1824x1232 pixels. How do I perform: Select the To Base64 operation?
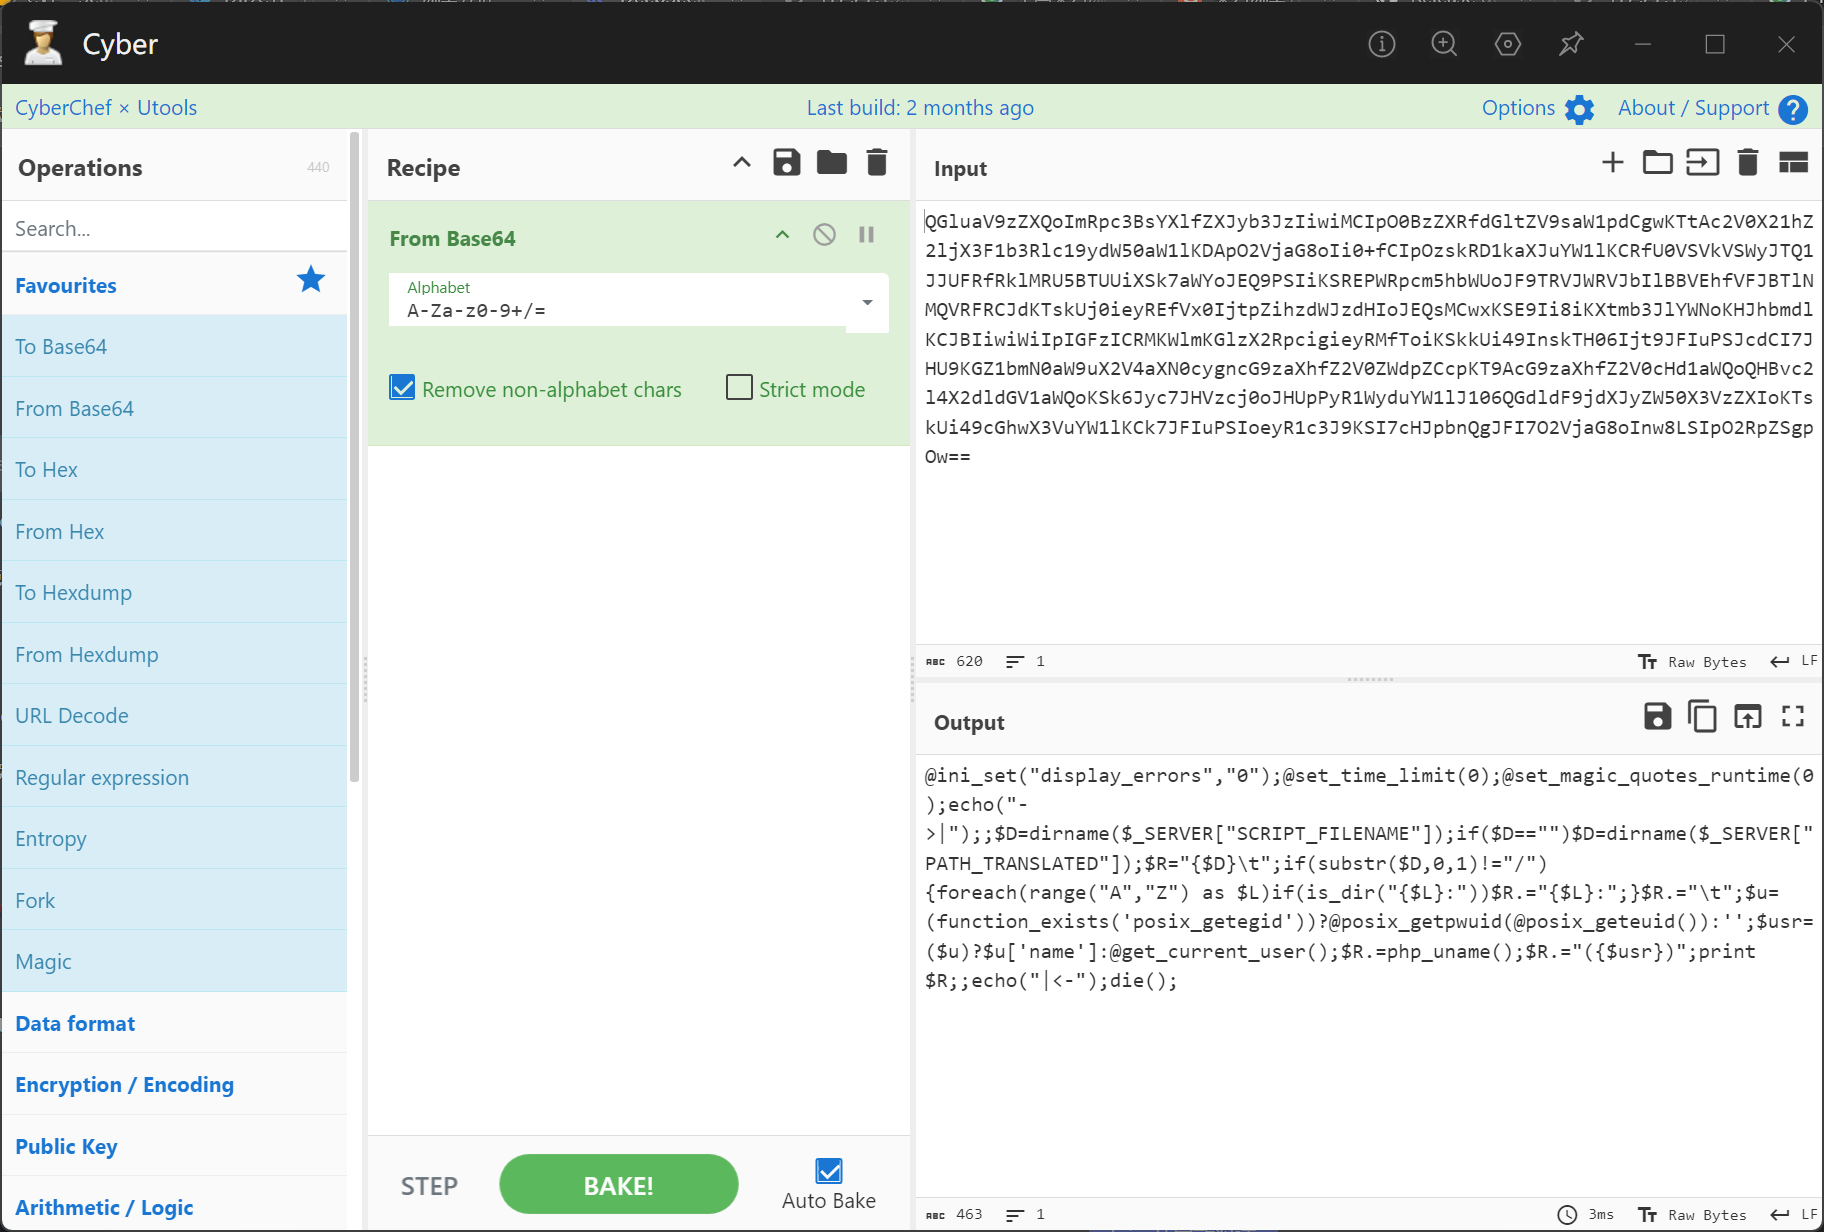pyautogui.click(x=175, y=346)
